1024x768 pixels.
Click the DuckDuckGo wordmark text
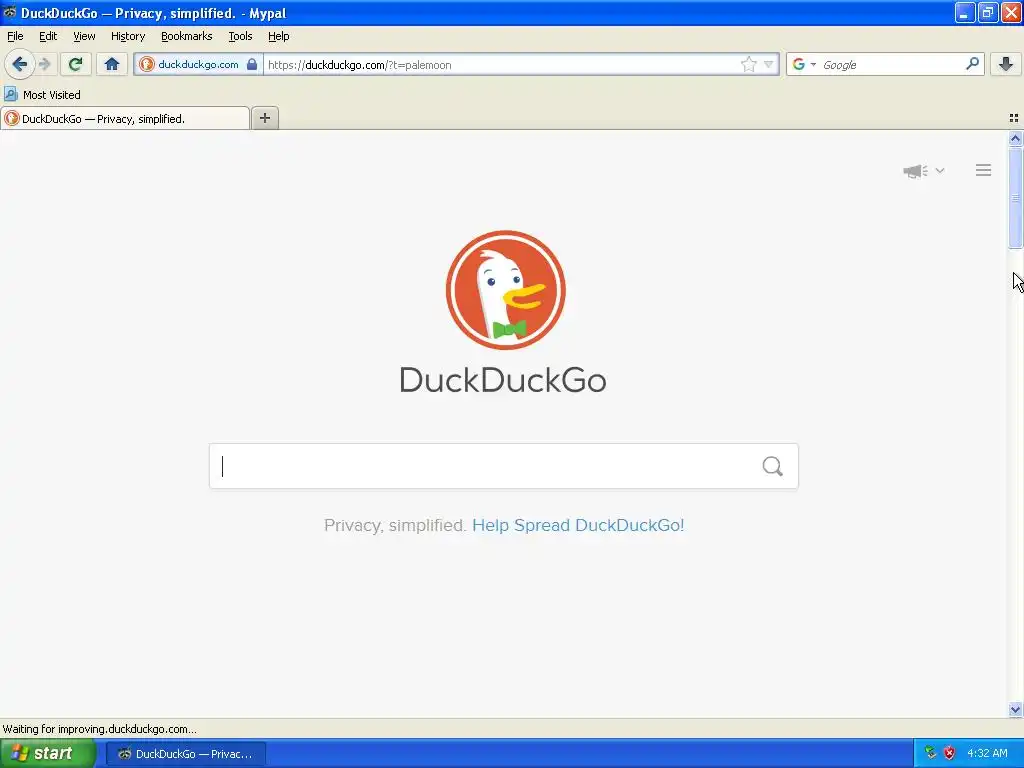pyautogui.click(x=503, y=379)
